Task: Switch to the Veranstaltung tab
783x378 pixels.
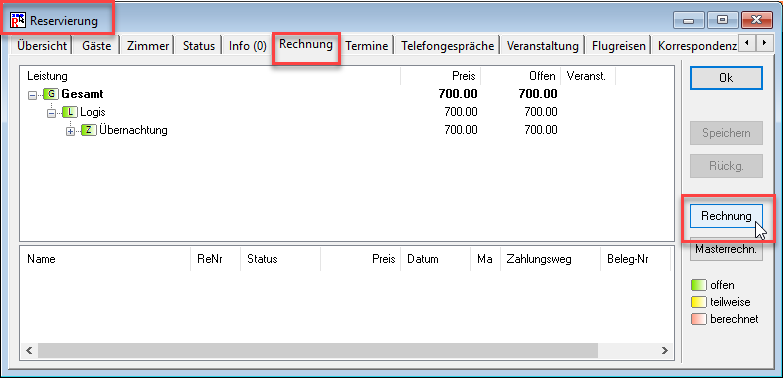Action: (542, 46)
